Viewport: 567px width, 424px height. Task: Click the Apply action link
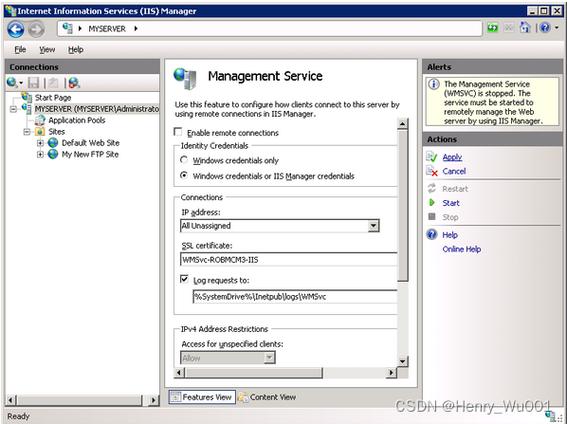pos(452,157)
